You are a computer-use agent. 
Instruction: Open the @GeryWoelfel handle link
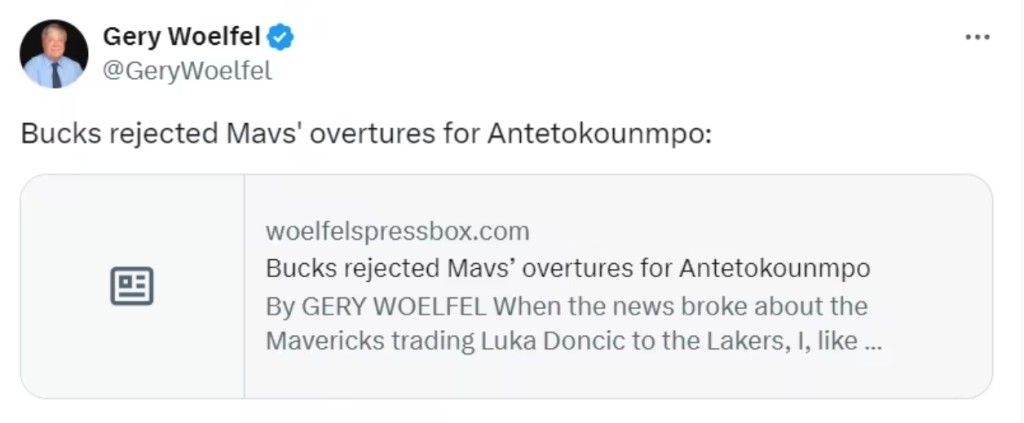click(187, 71)
